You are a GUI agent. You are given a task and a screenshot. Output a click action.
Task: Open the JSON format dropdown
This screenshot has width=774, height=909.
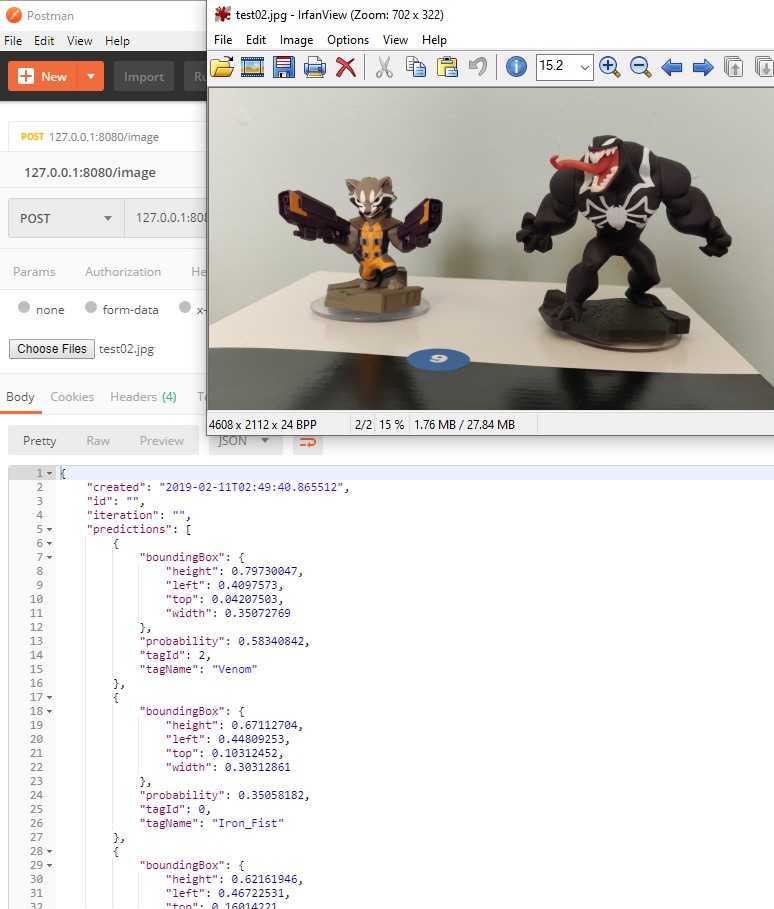244,442
